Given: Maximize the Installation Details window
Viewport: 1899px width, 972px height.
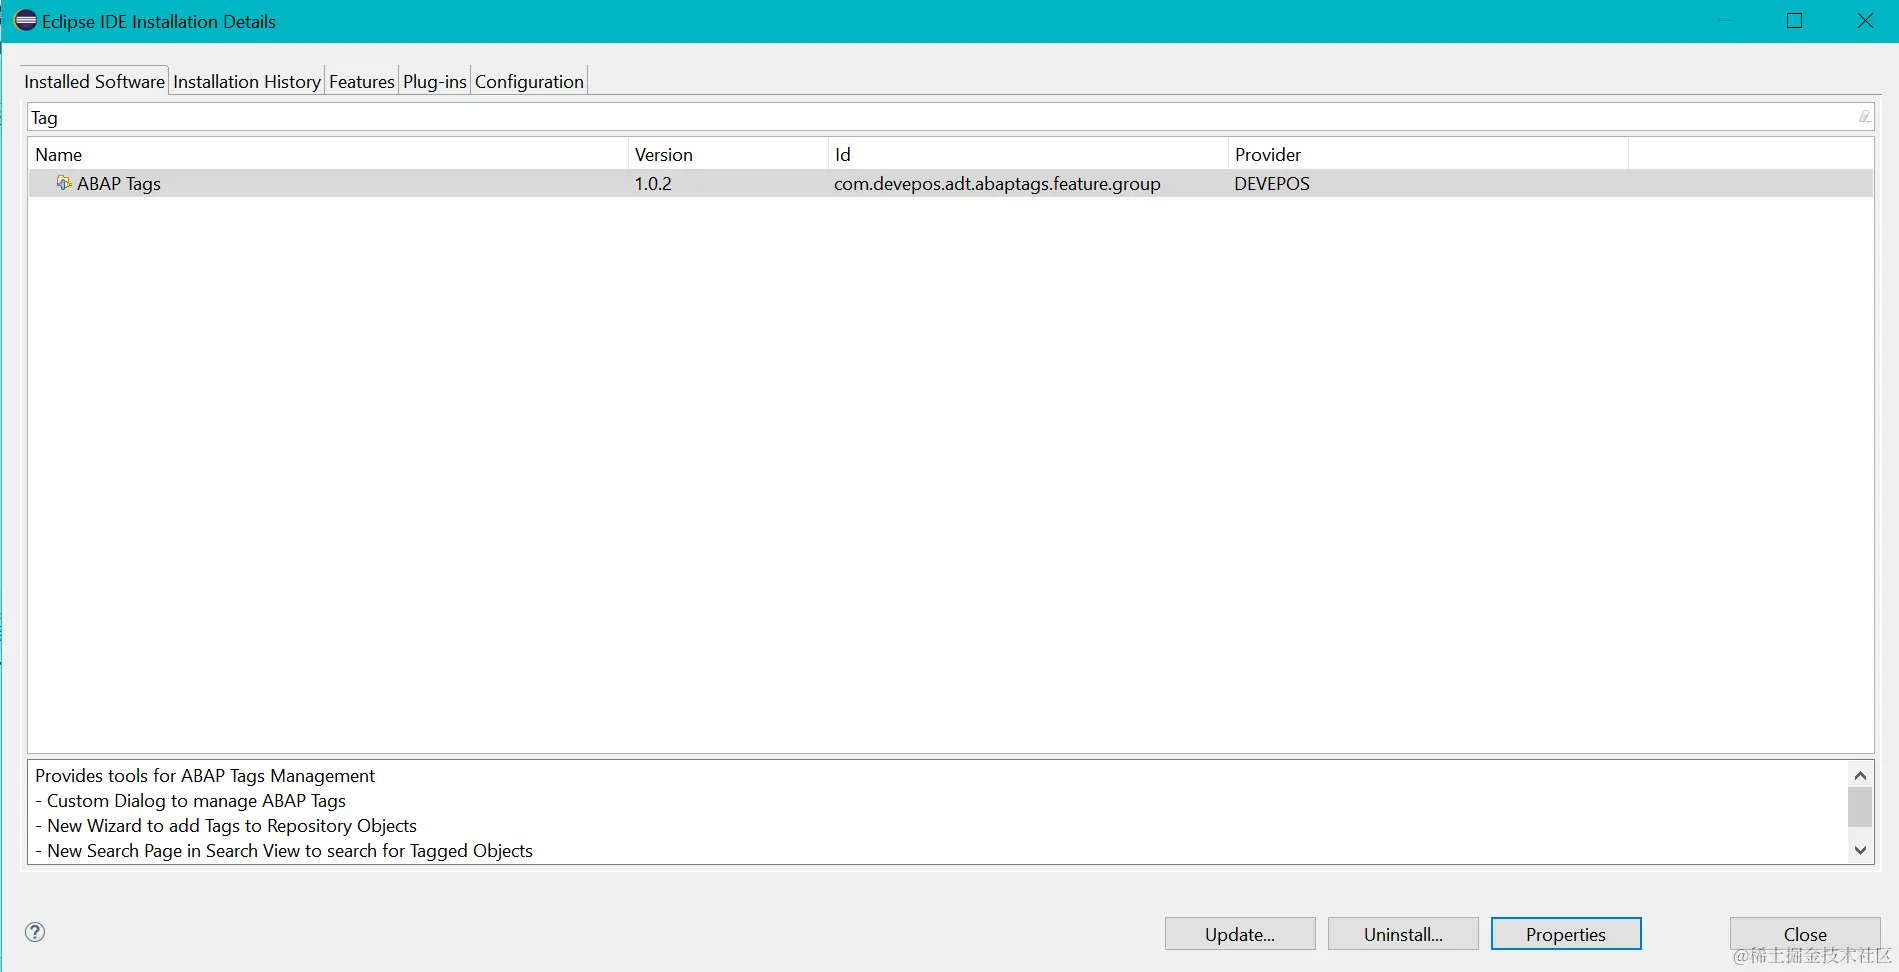Looking at the screenshot, I should click(x=1794, y=21).
